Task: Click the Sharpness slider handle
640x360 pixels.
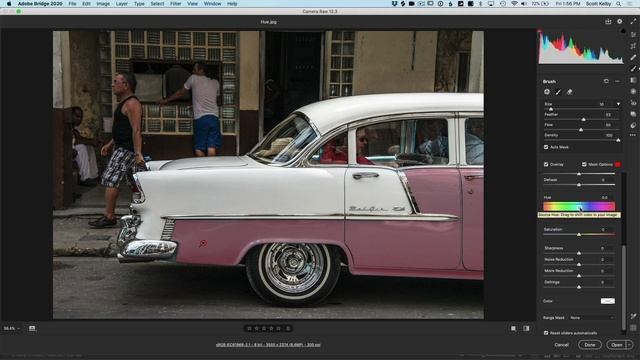Action: pos(579,253)
